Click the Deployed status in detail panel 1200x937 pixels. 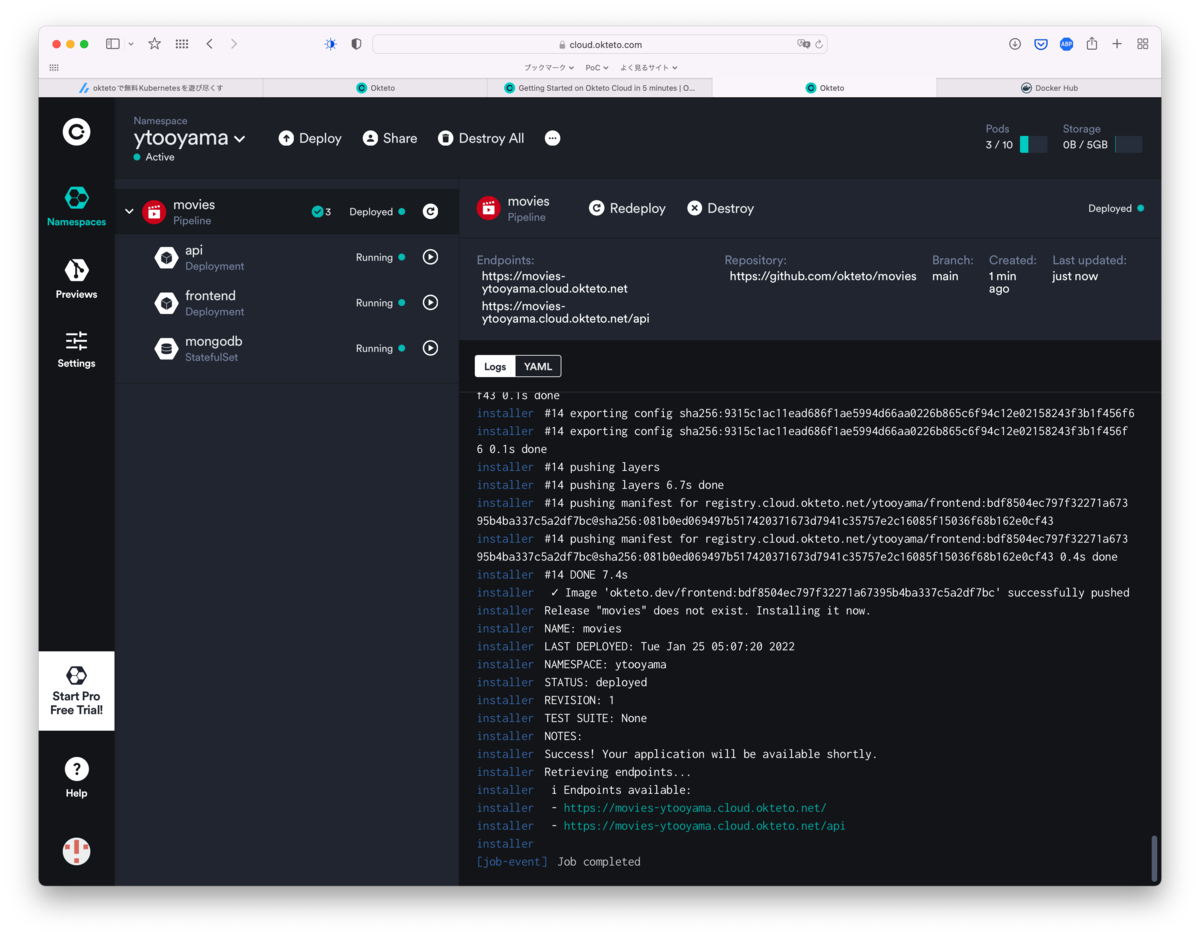click(x=1115, y=208)
